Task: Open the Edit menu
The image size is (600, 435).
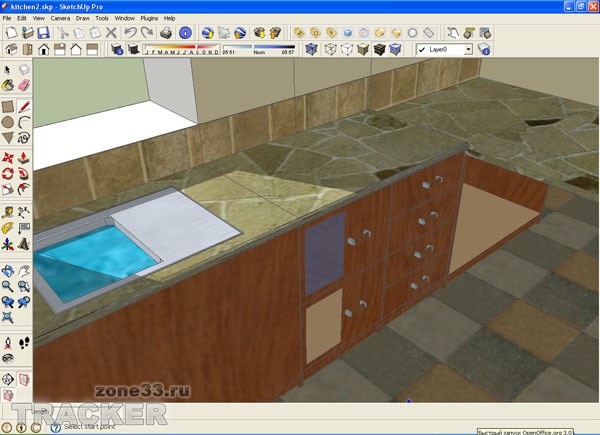Action: coord(21,18)
